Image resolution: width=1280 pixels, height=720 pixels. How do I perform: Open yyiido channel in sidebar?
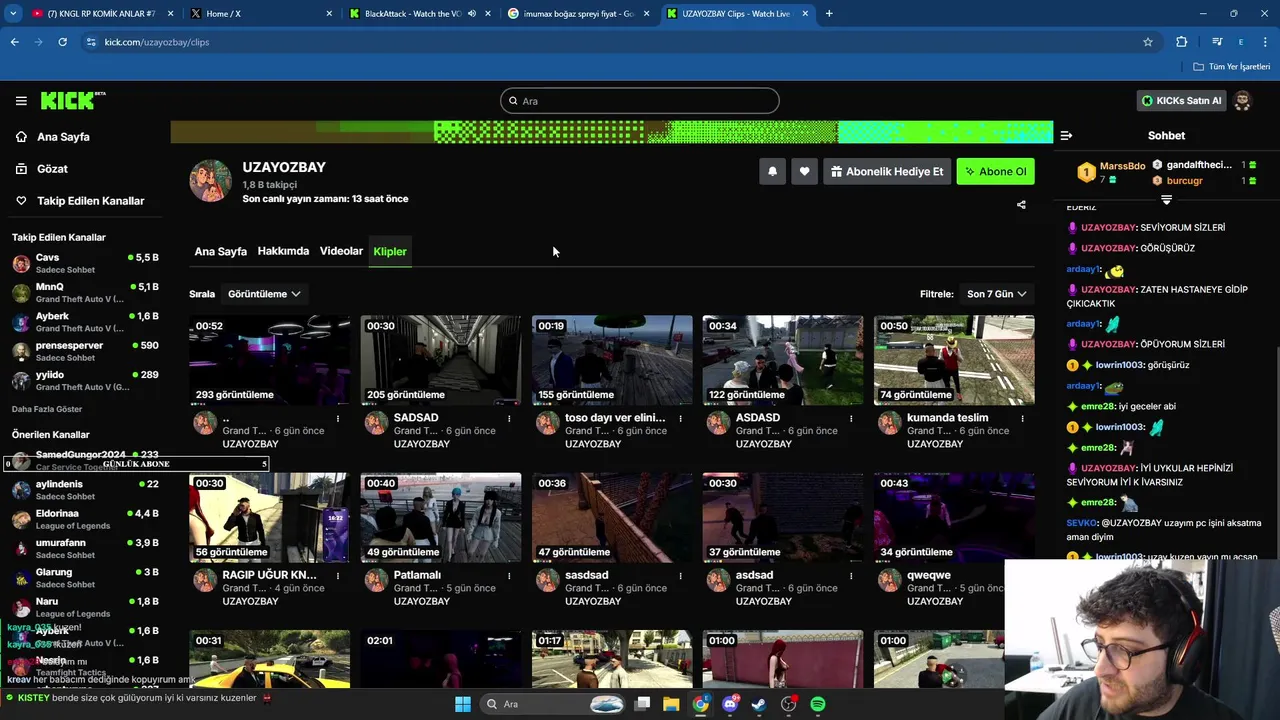coord(85,381)
